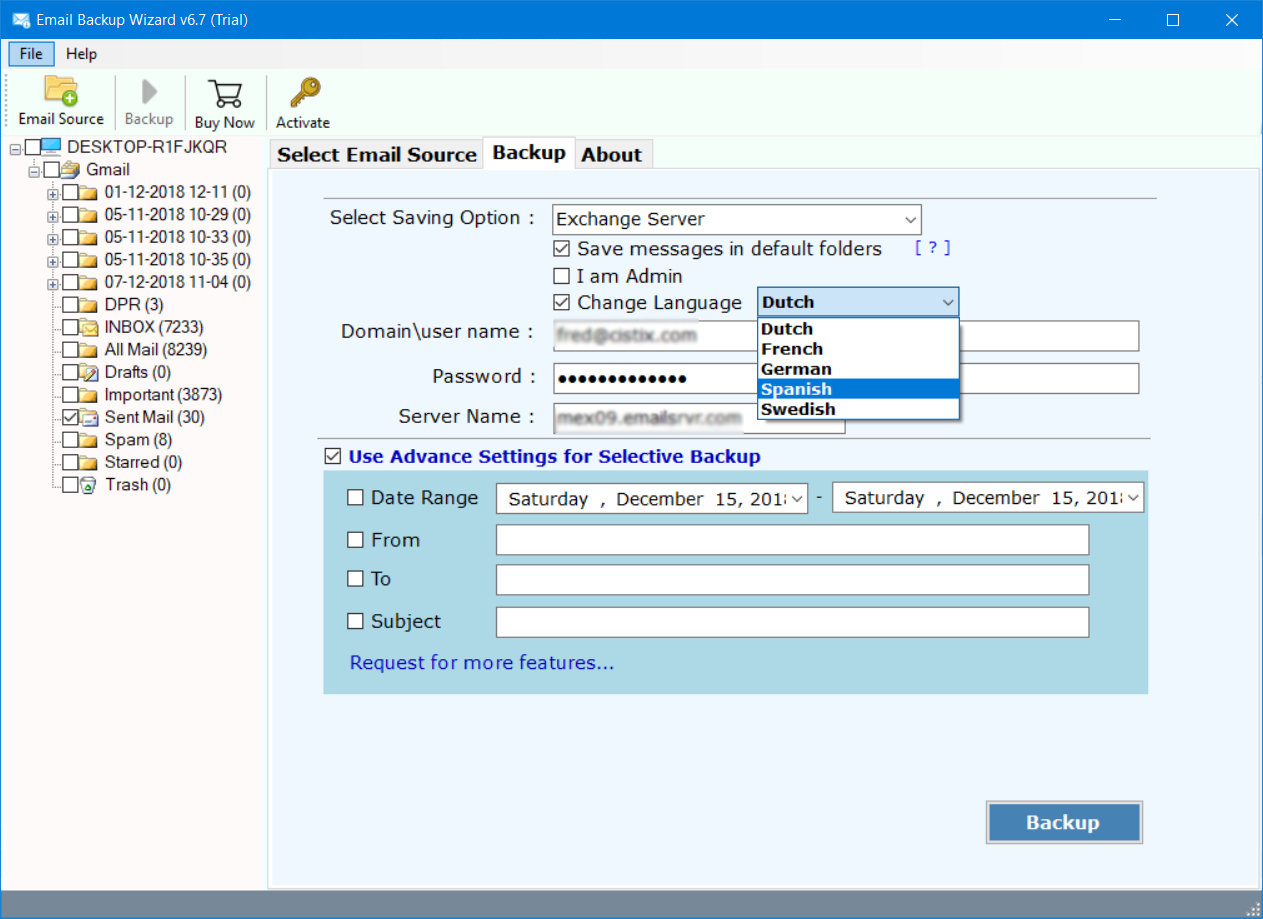Collapse the DESKTOP-R1FJKQR tree node

pyautogui.click(x=15, y=148)
